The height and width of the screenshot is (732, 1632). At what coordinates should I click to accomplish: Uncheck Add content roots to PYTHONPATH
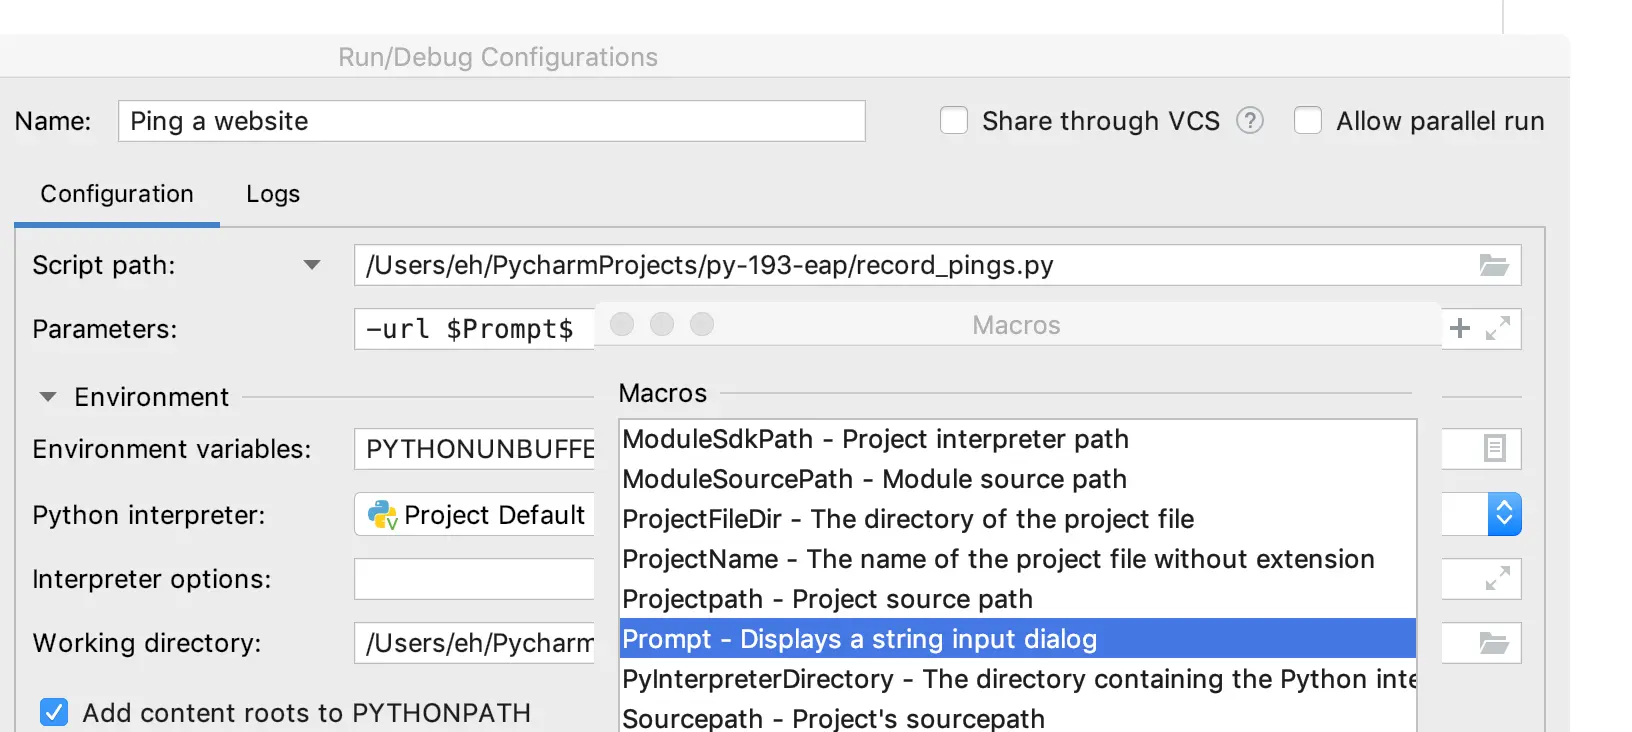54,712
